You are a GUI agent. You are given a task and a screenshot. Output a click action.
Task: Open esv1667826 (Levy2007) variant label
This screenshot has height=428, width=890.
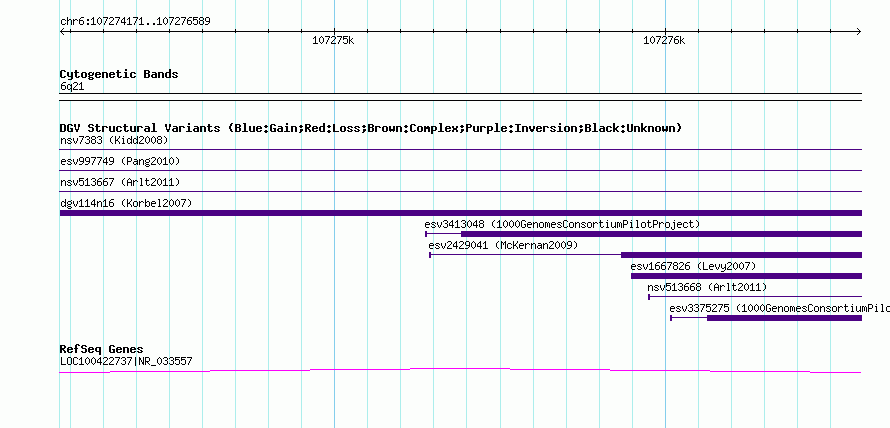pyautogui.click(x=693, y=266)
